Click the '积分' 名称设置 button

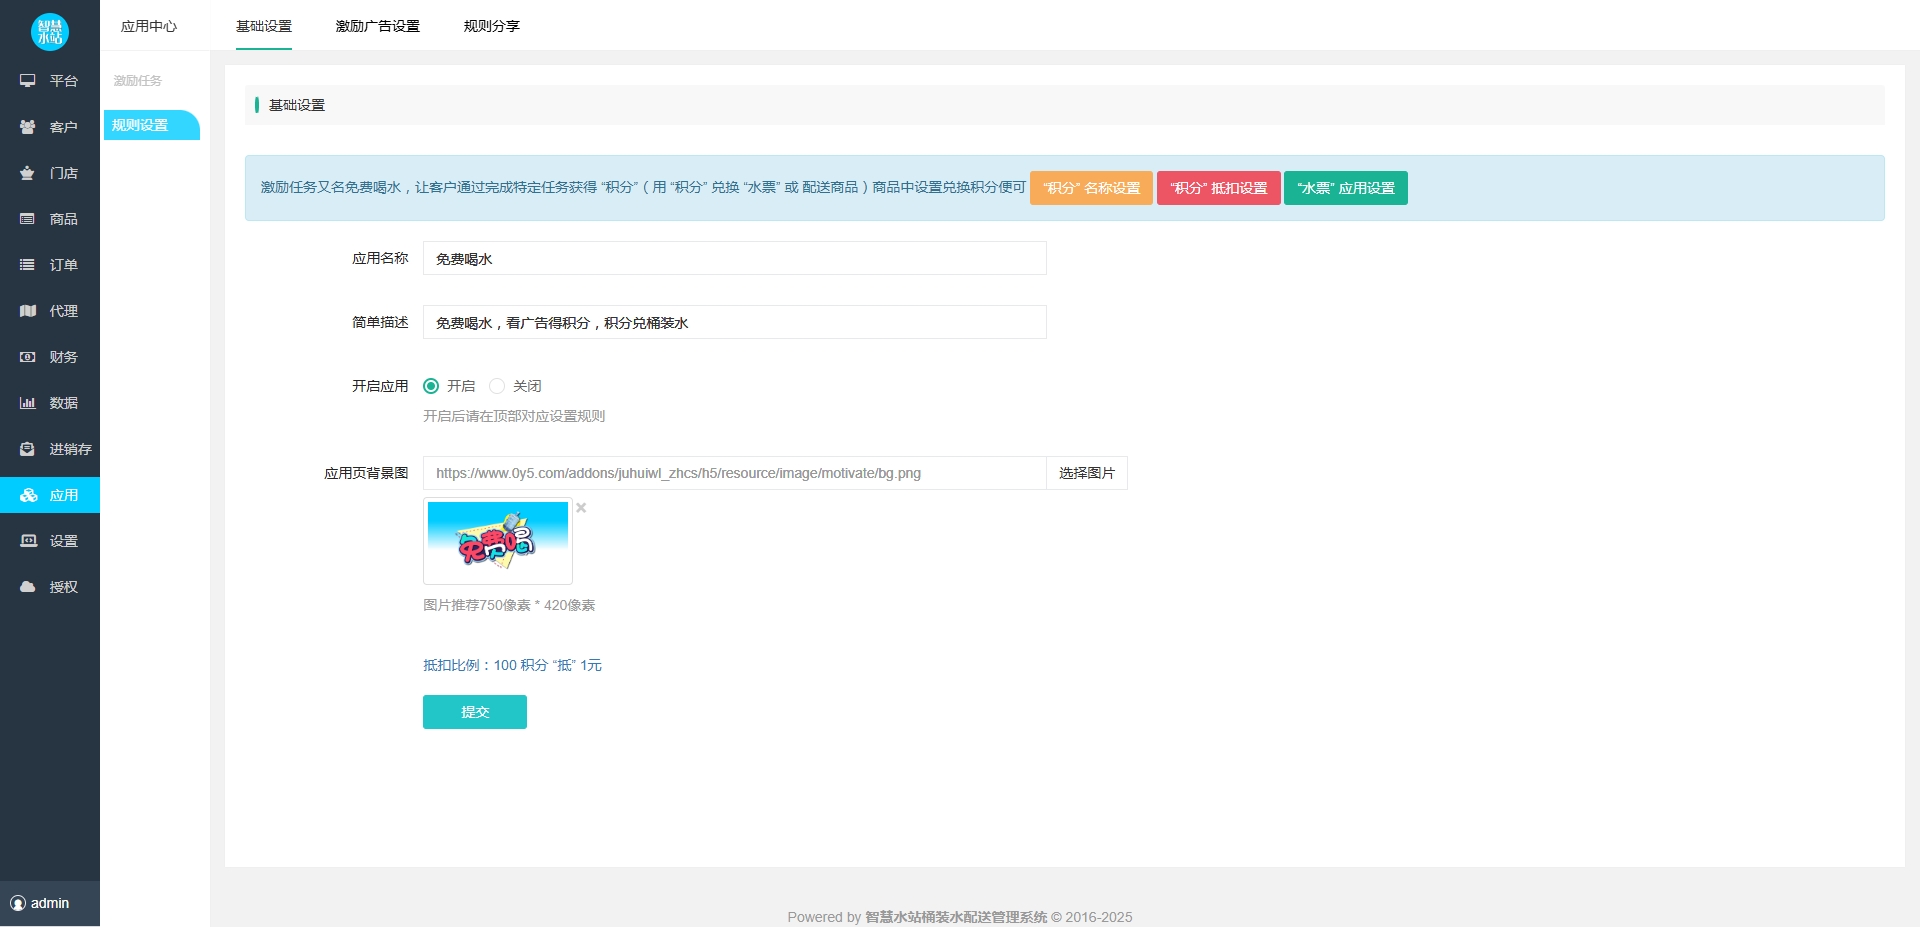(x=1091, y=188)
